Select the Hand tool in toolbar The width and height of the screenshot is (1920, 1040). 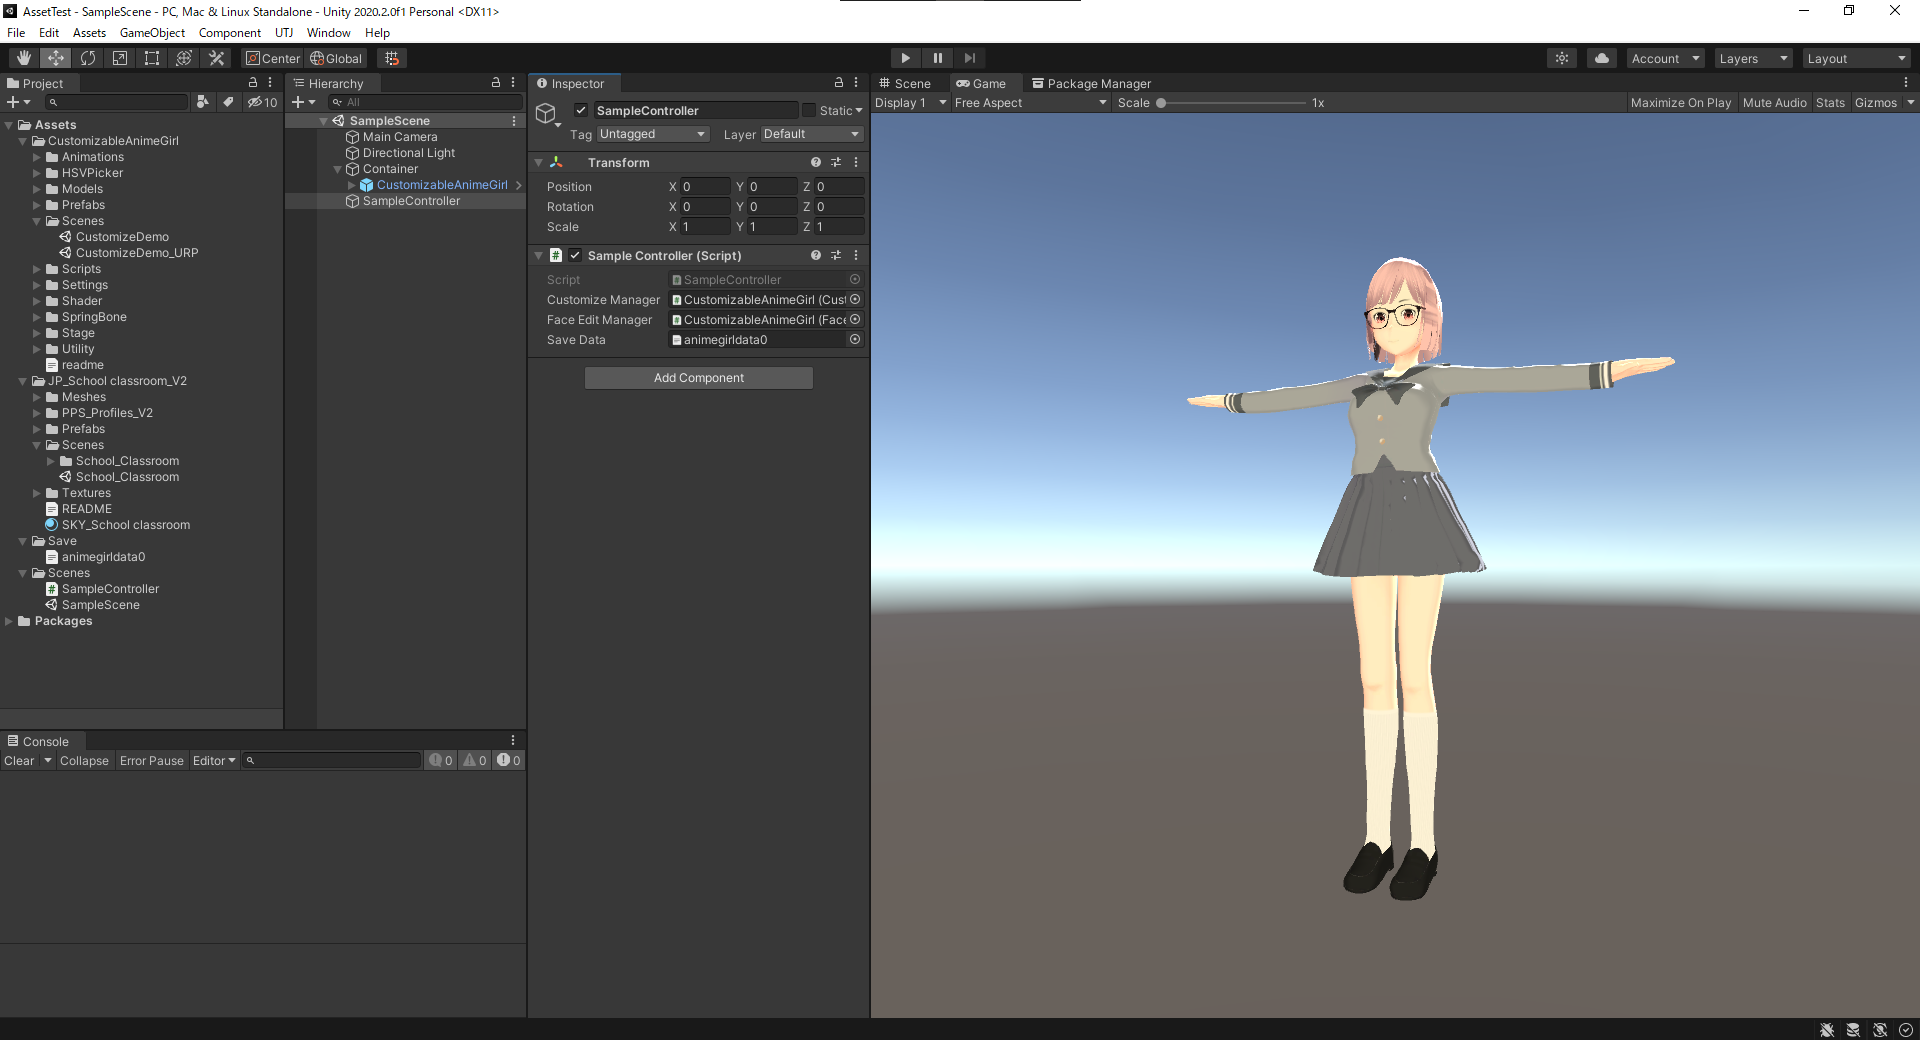23,58
